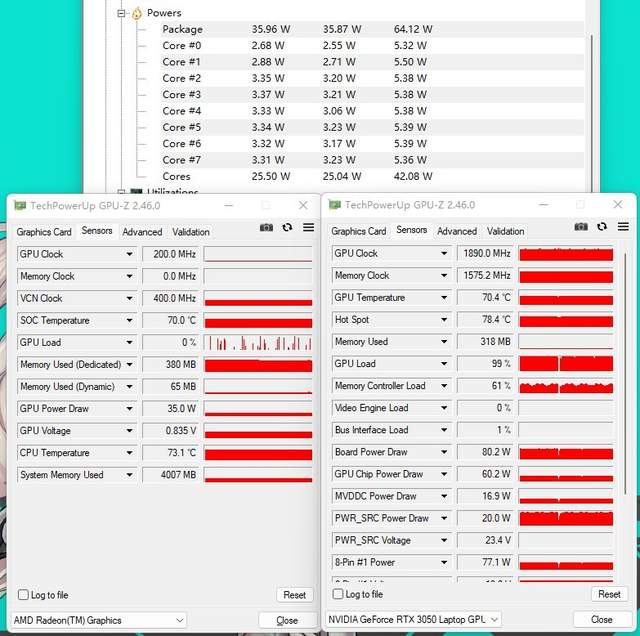Click Board Power Draw value 80.2 W
Image resolution: width=640 pixels, height=636 pixels.
484,452
